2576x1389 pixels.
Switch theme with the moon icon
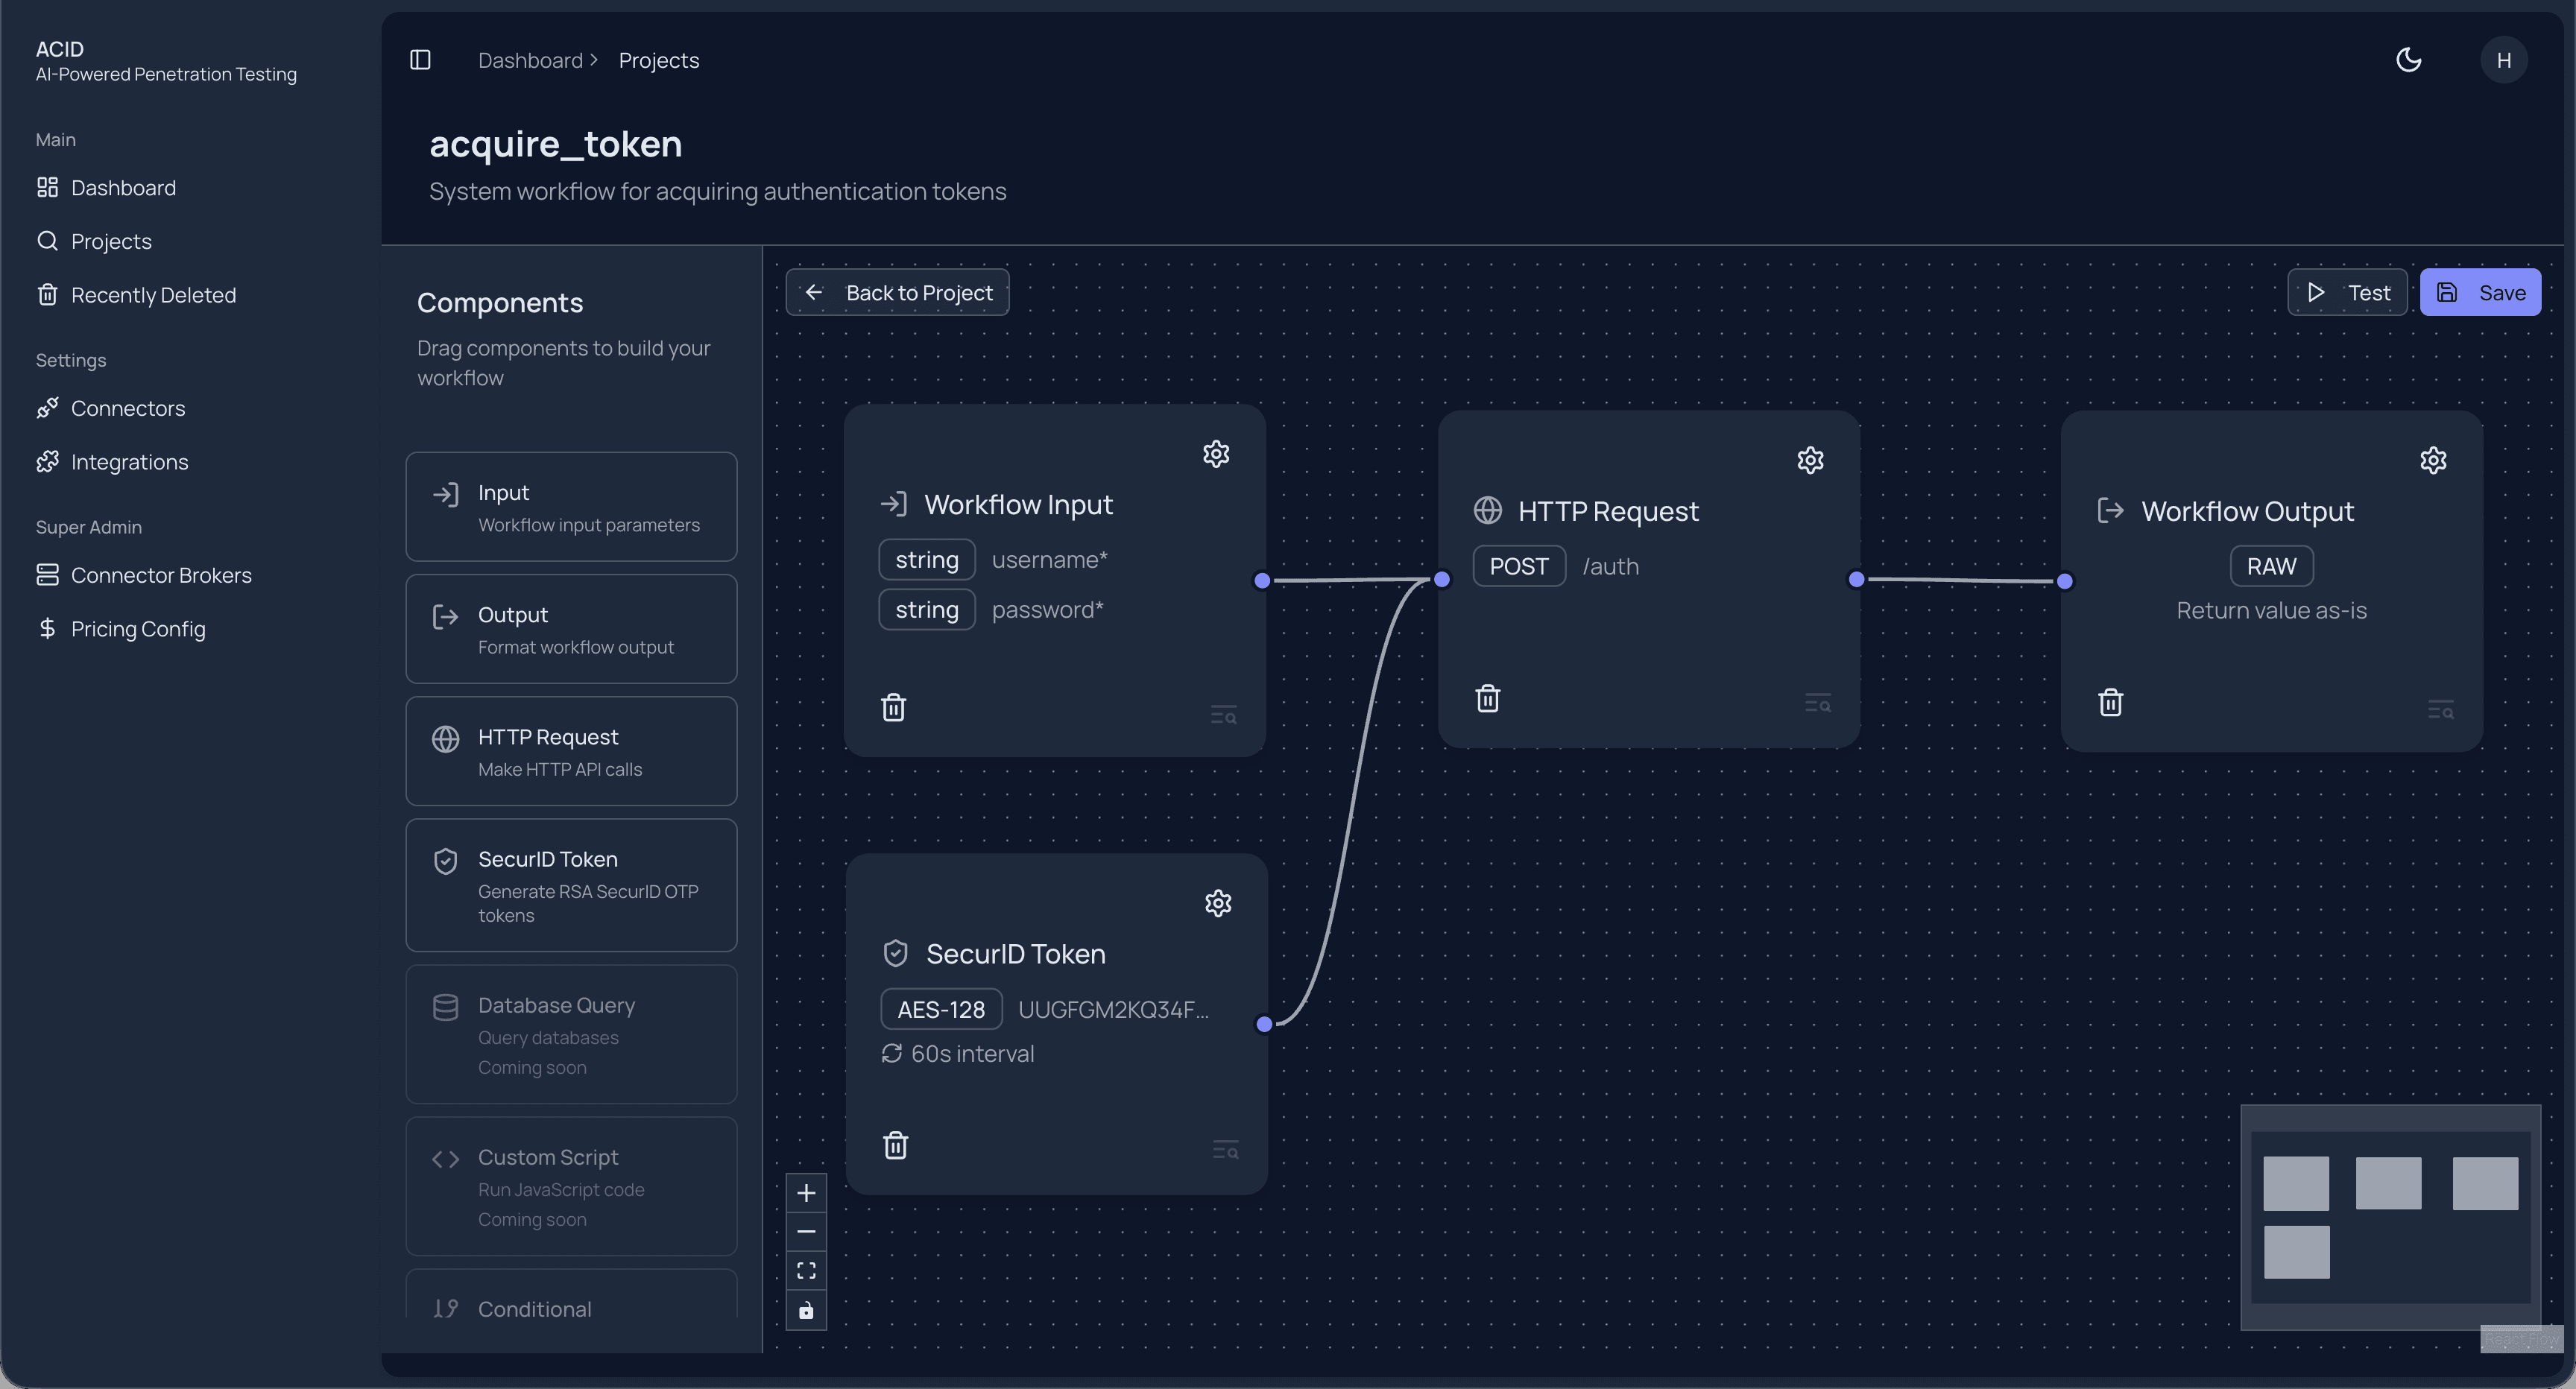point(2409,60)
